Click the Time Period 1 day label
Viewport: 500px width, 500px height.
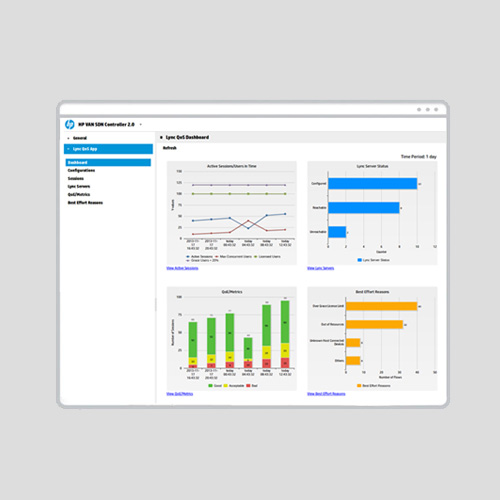point(419,156)
